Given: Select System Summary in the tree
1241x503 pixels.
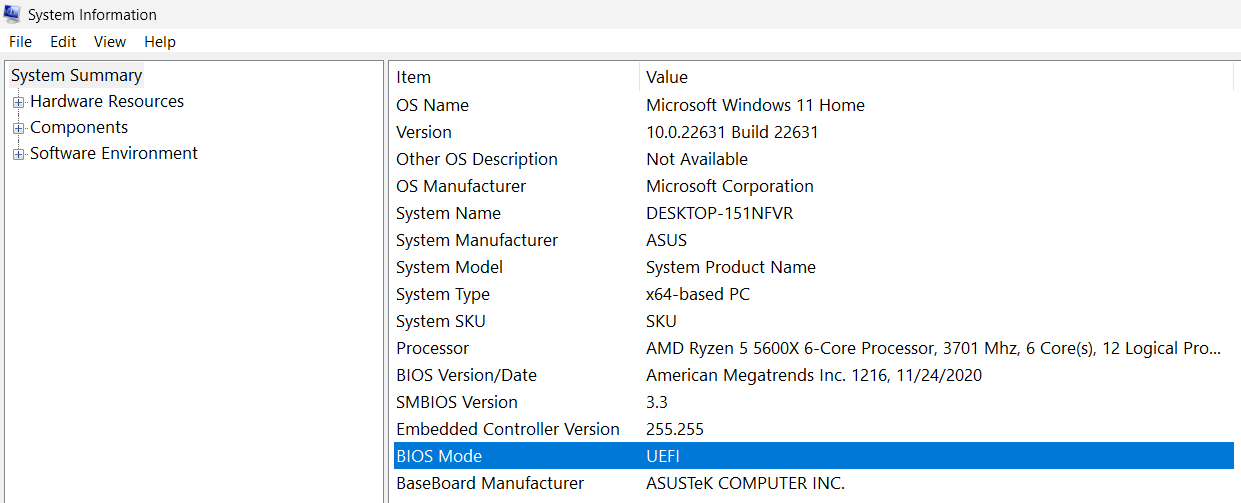Looking at the screenshot, I should [x=77, y=76].
